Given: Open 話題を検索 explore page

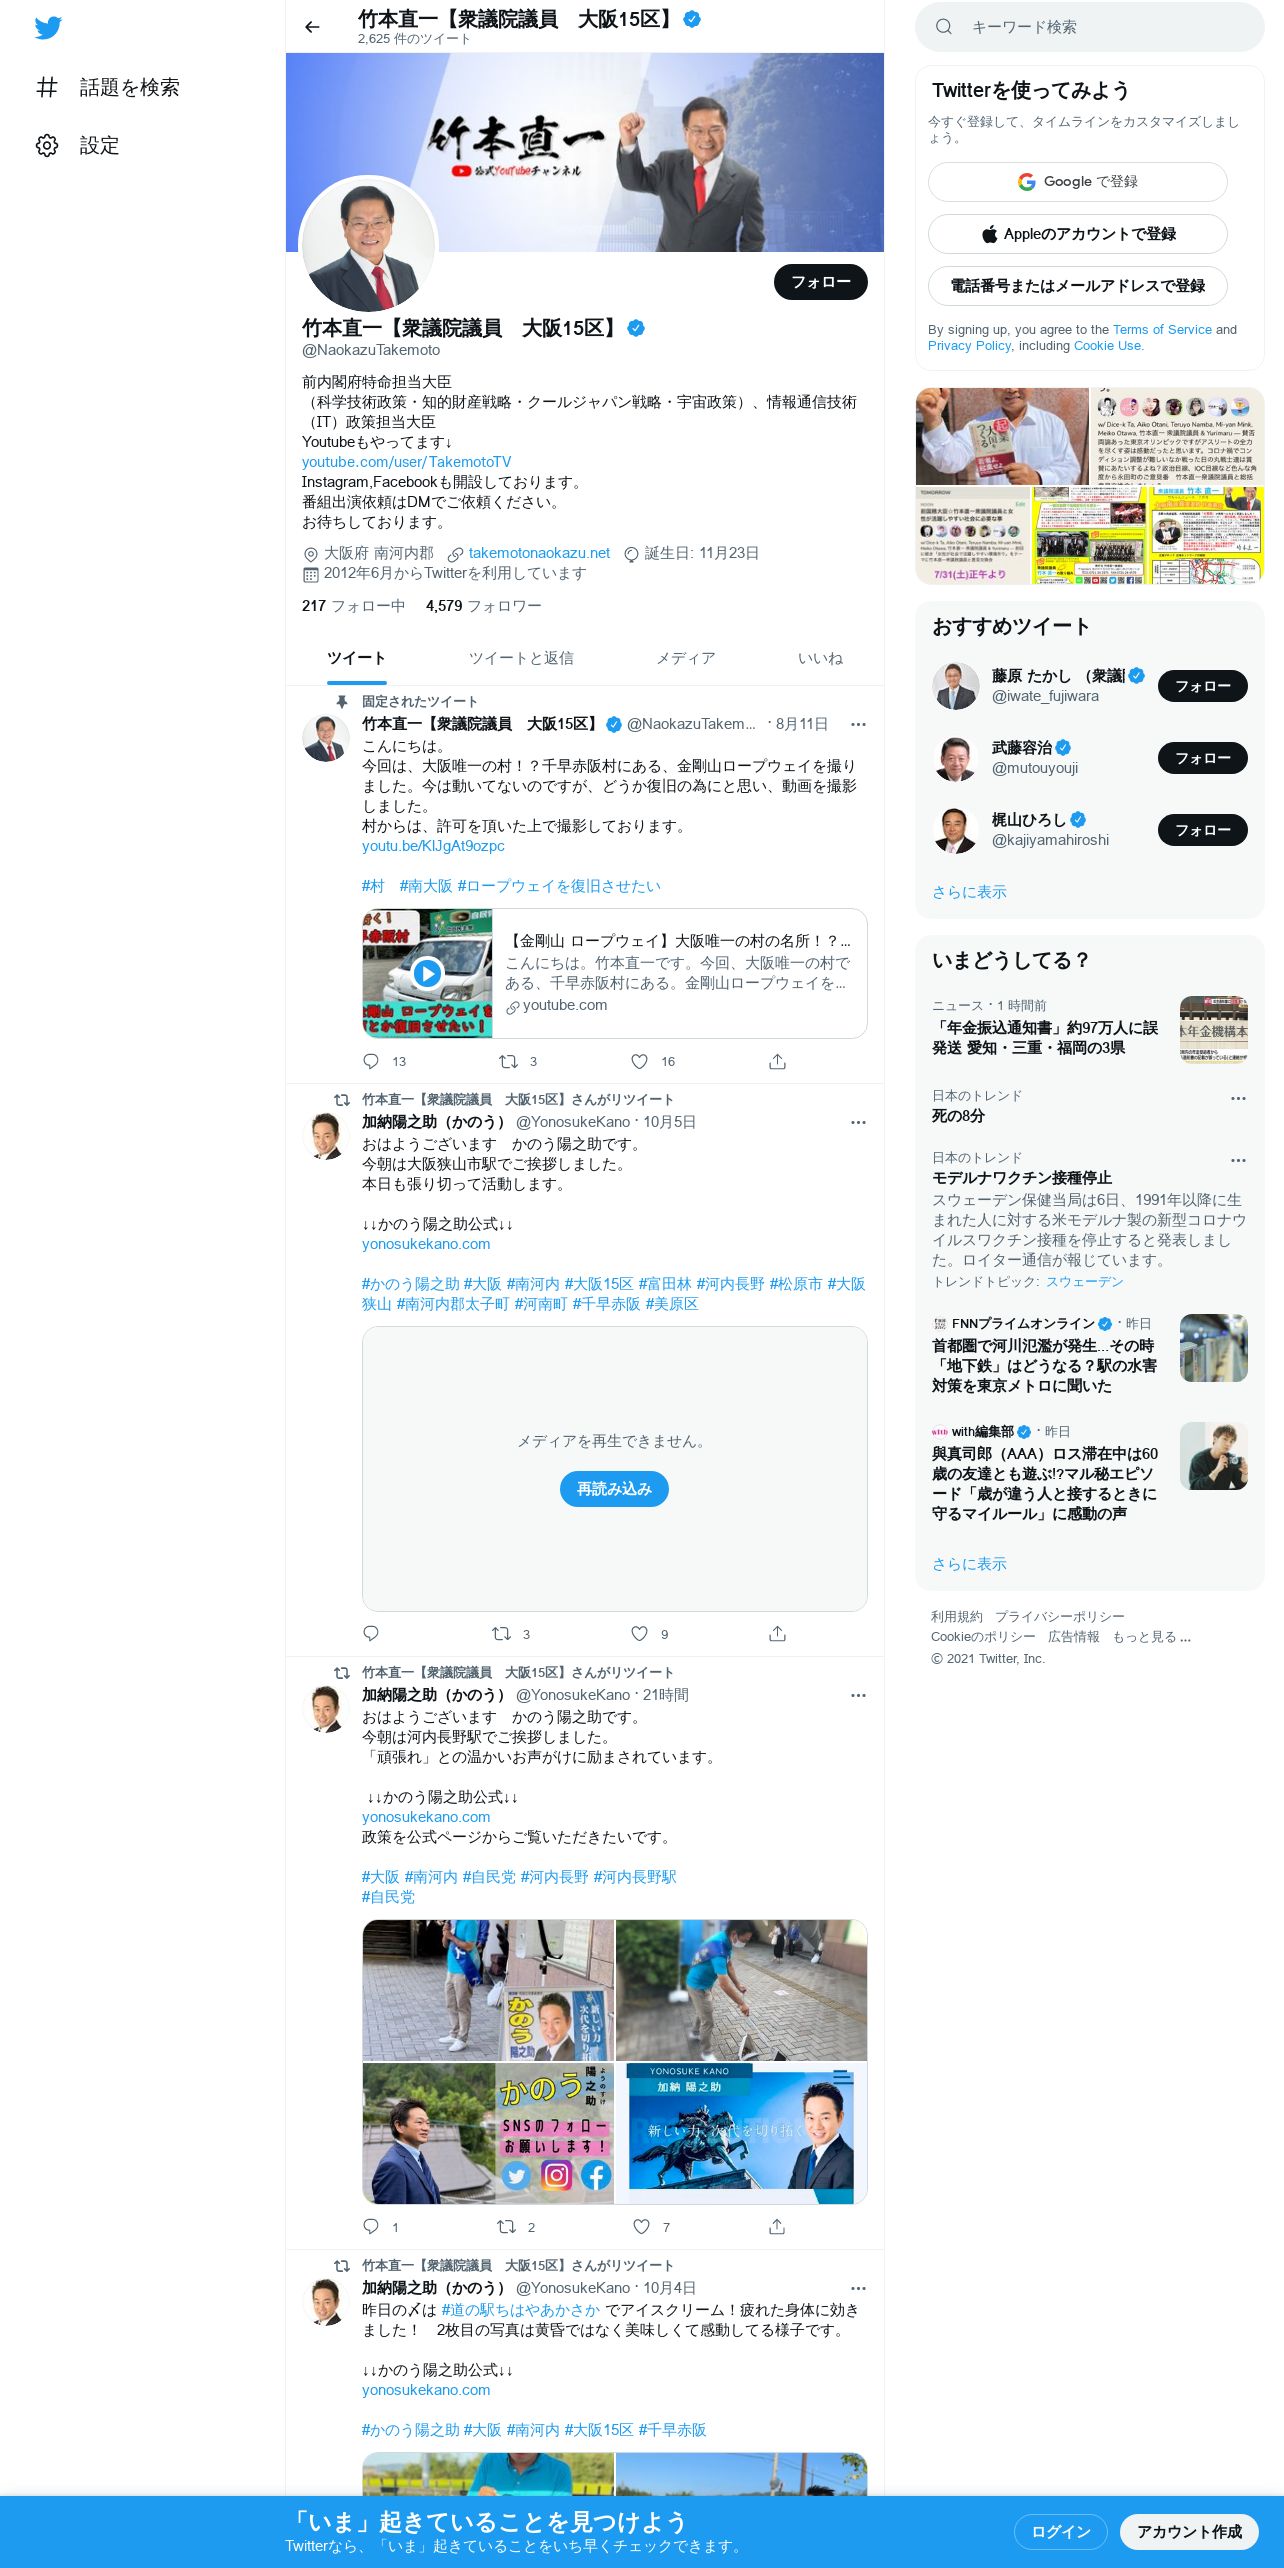Looking at the screenshot, I should point(108,88).
